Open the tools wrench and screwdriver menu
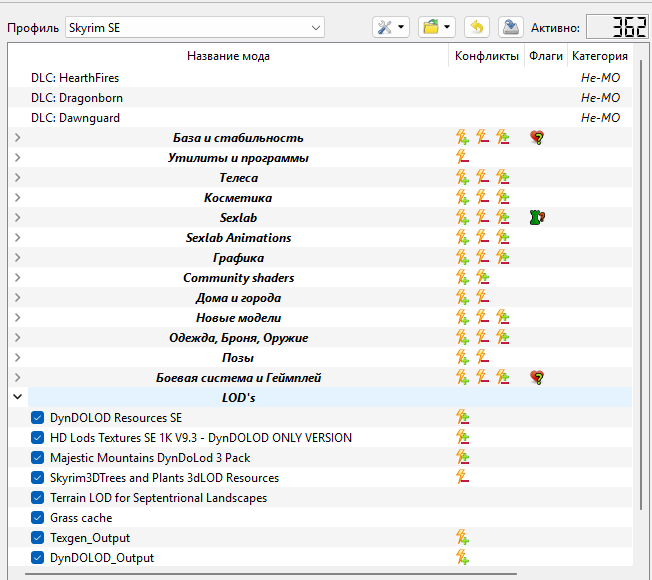The width and height of the screenshot is (652, 580). [390, 27]
